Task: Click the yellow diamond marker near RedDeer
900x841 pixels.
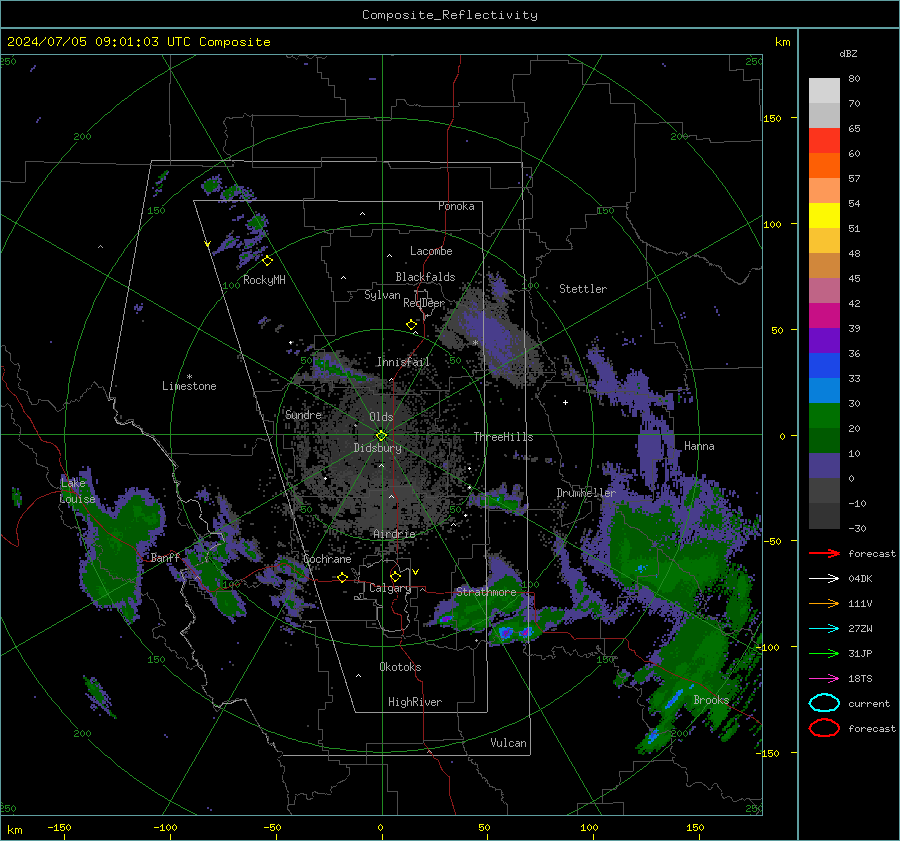Action: (412, 325)
